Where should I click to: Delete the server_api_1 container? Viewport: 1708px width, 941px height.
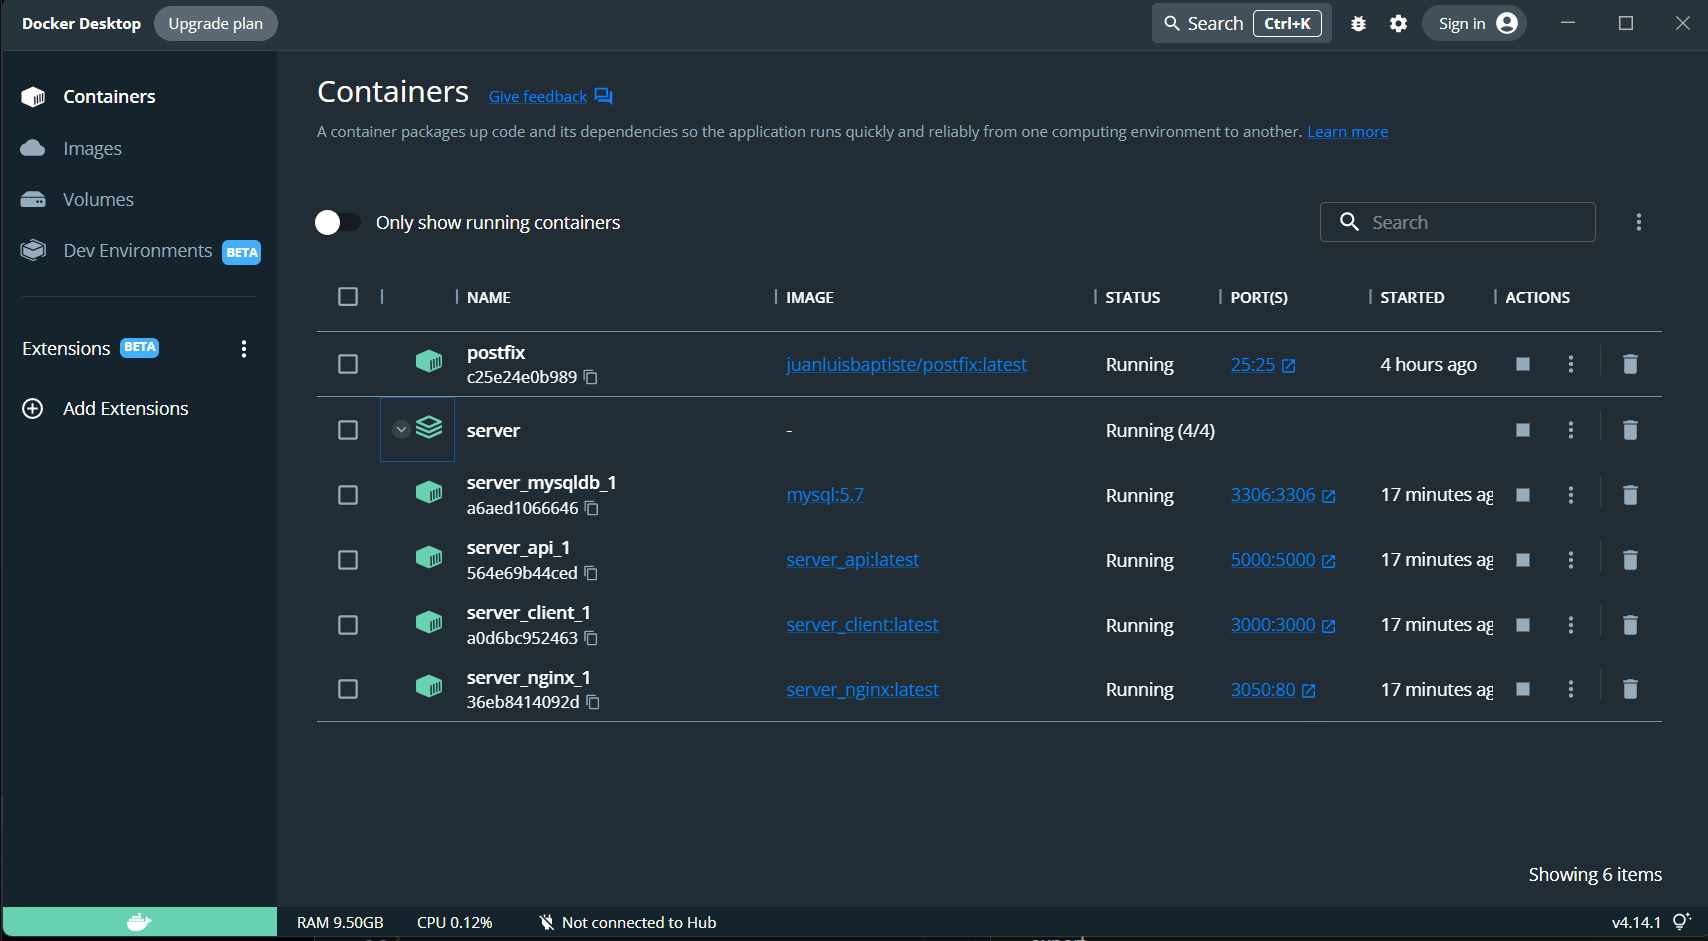click(1630, 560)
